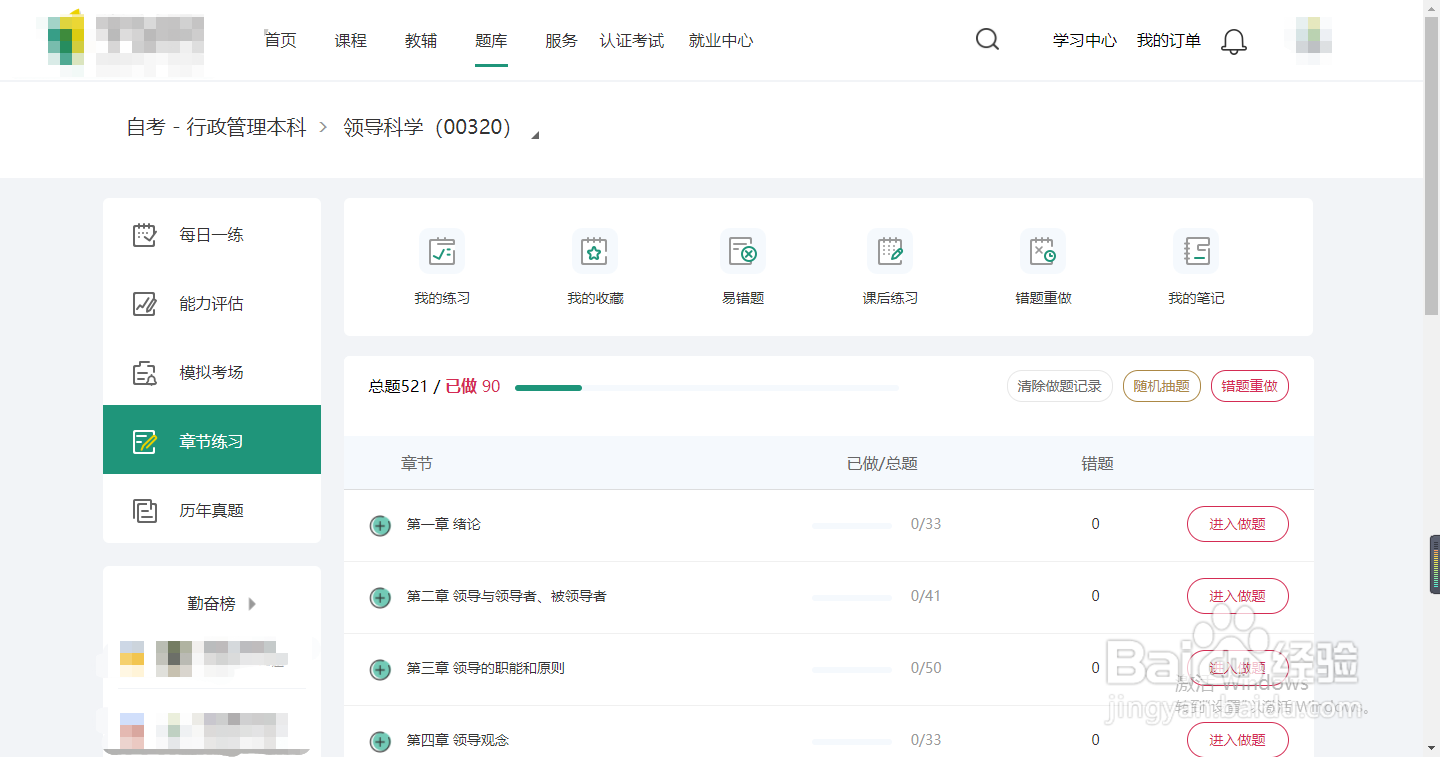Open the 我的笔记 notebook icon
This screenshot has height=757, width=1440.
tap(1196, 251)
